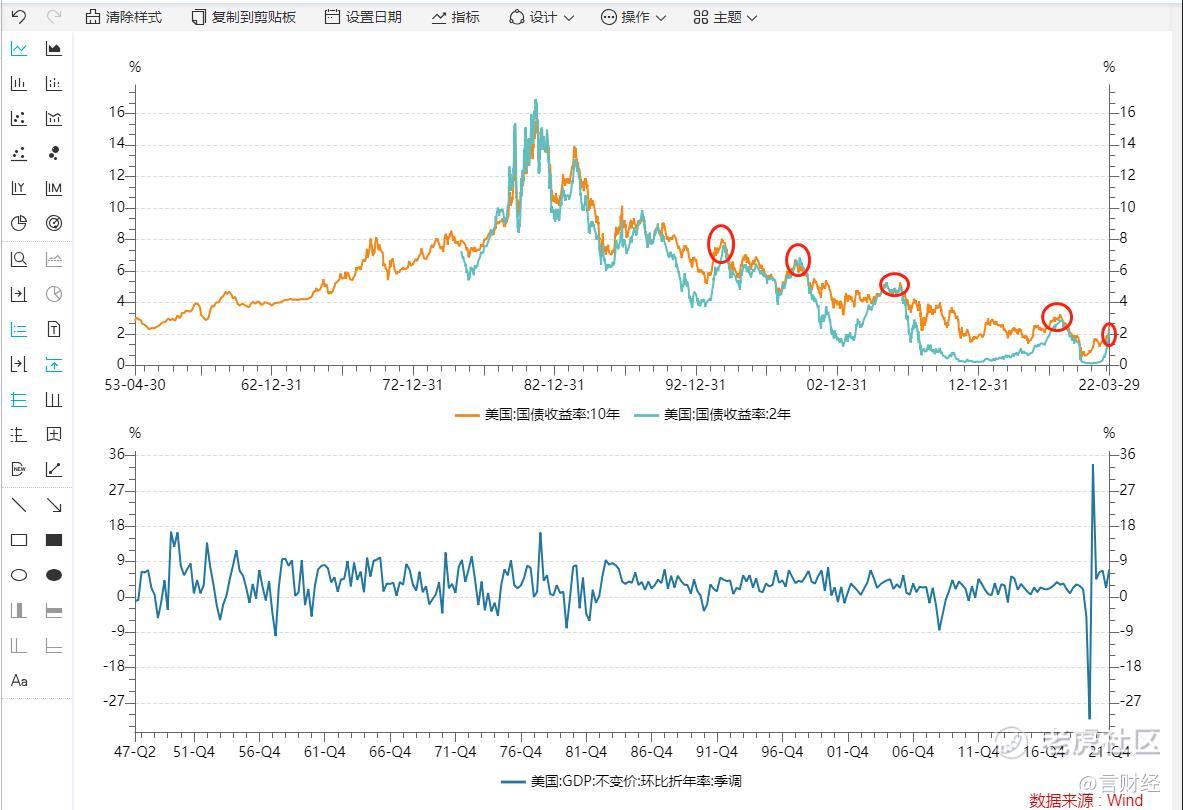Image resolution: width=1183 pixels, height=810 pixels.
Task: Click the text document T icon
Action: 54,330
